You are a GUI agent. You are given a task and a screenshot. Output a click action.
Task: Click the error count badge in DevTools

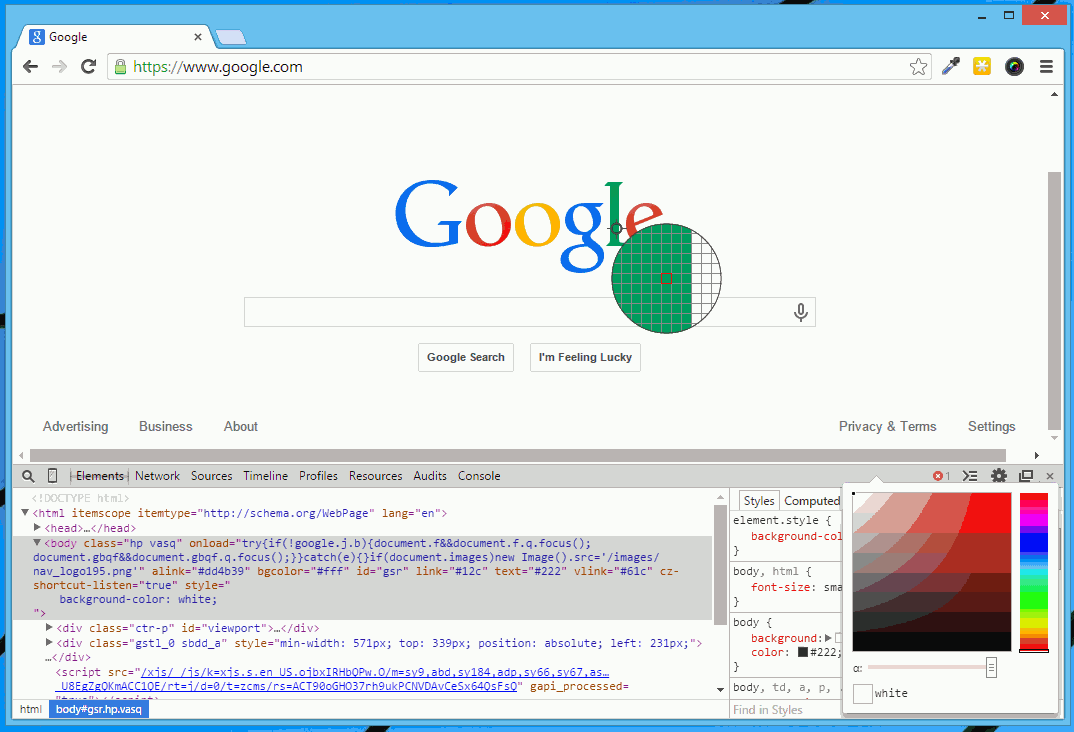tap(938, 476)
